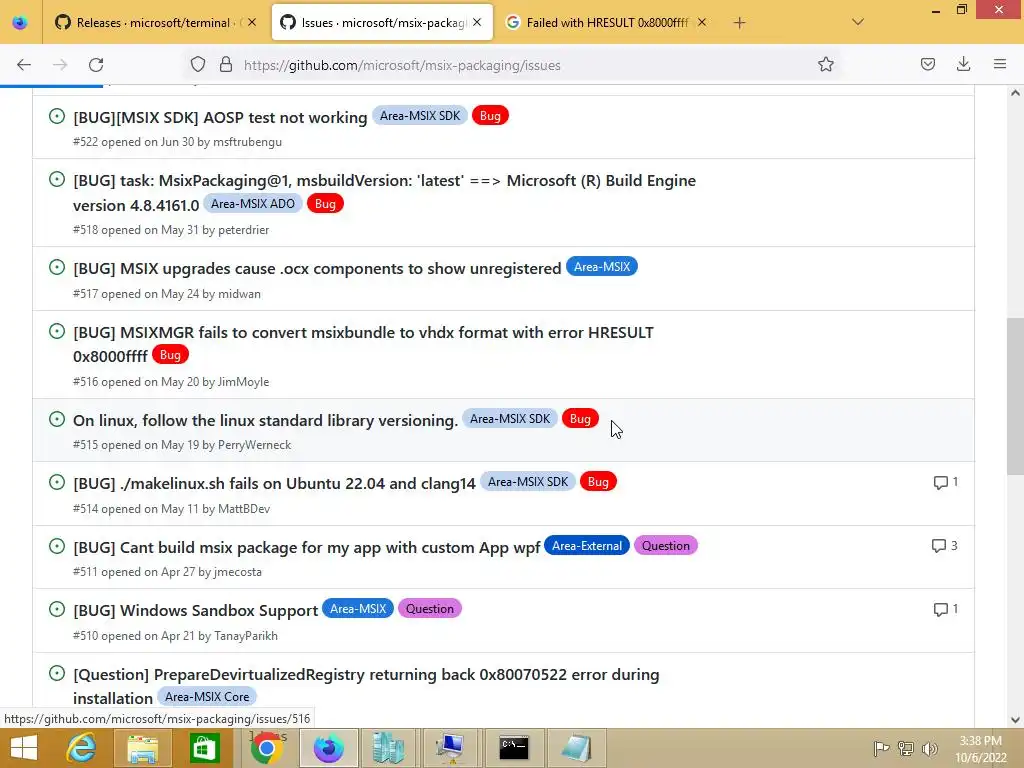
Task: Click the scrollbar up arrow
Action: (x=1015, y=93)
